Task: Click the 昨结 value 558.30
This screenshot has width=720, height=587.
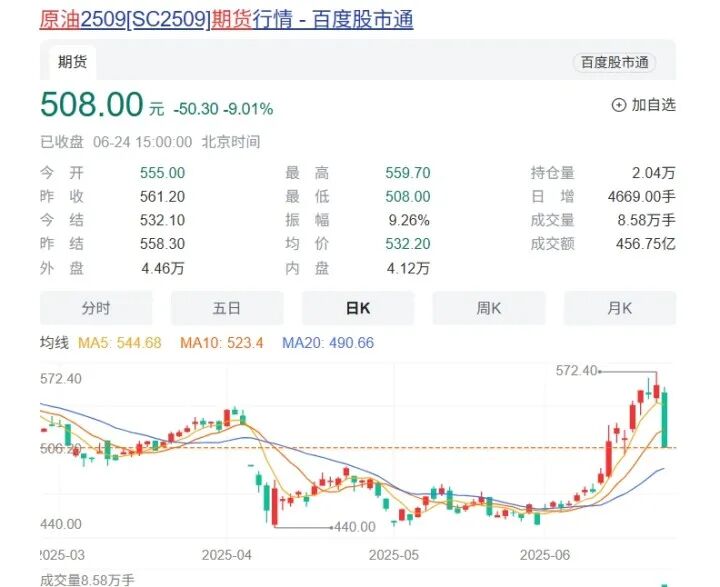Action: [163, 244]
